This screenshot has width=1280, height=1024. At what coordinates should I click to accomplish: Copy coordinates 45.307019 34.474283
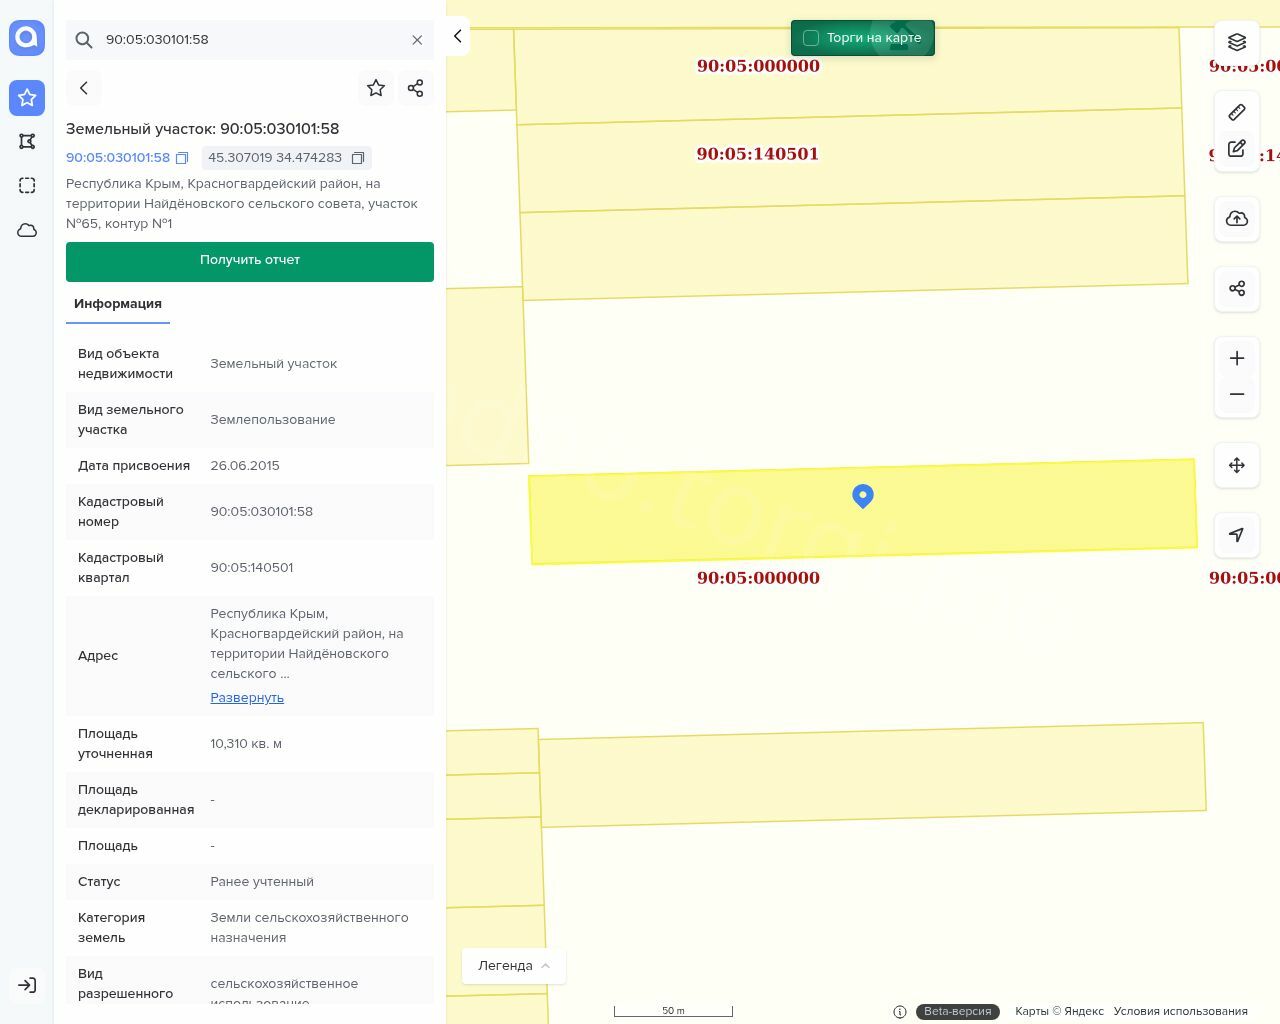[x=358, y=158]
